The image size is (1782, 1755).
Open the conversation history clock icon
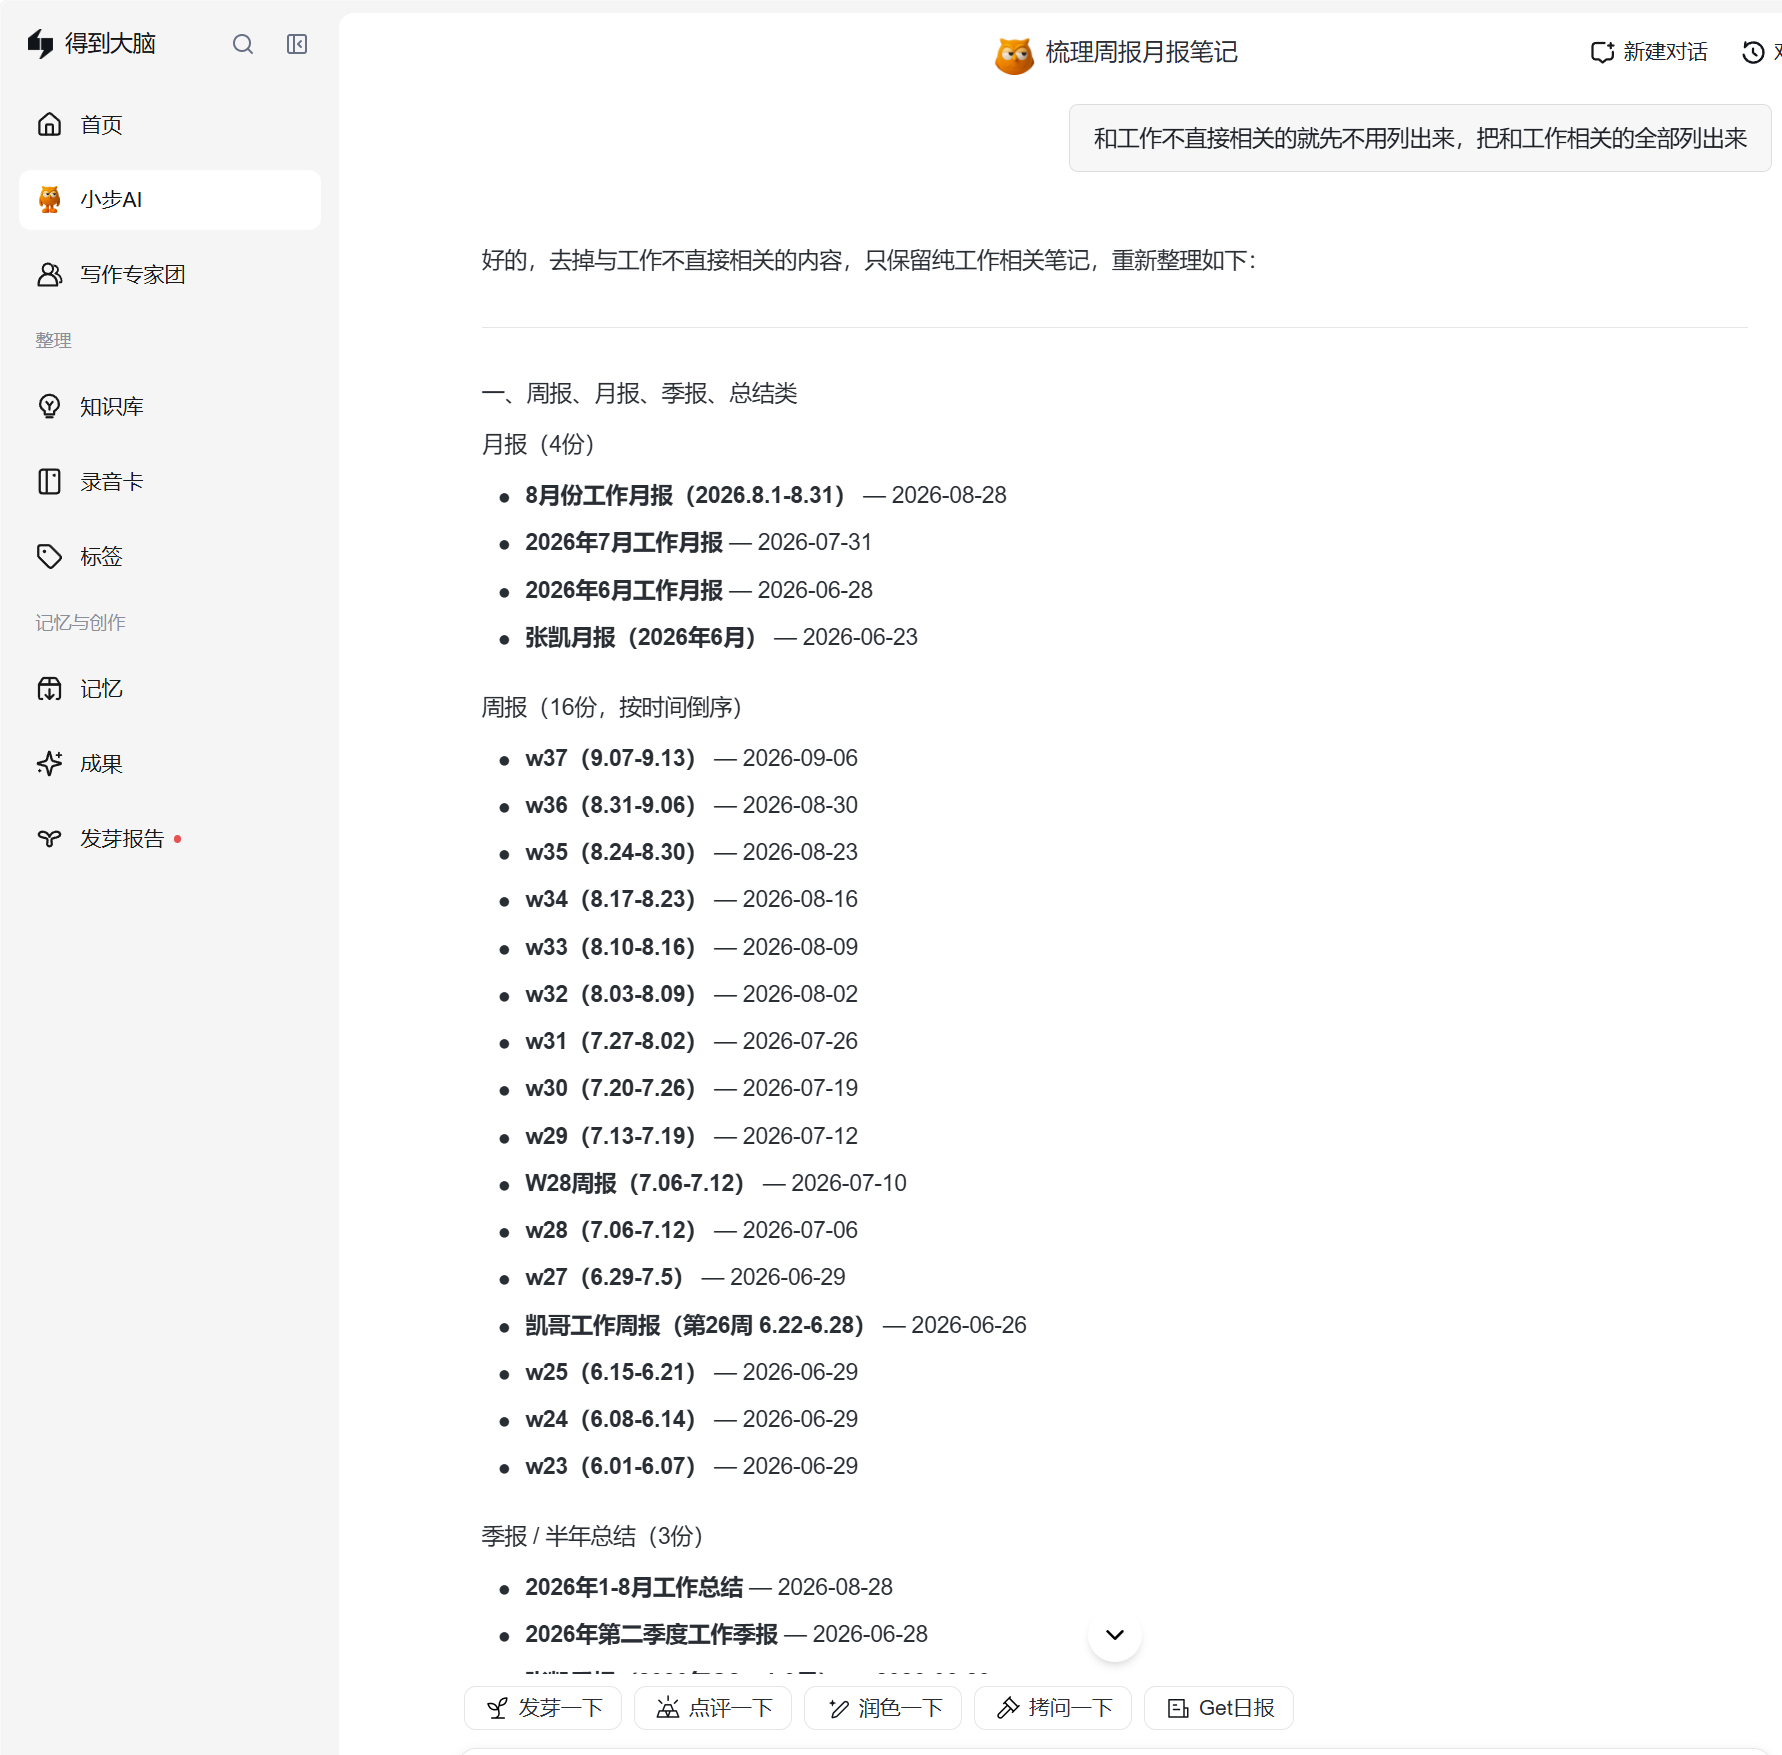coord(1753,52)
